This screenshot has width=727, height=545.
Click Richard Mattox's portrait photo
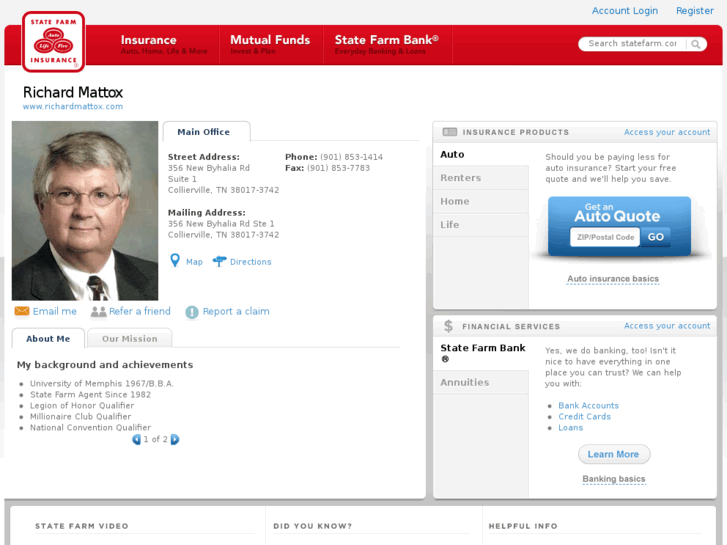85,211
